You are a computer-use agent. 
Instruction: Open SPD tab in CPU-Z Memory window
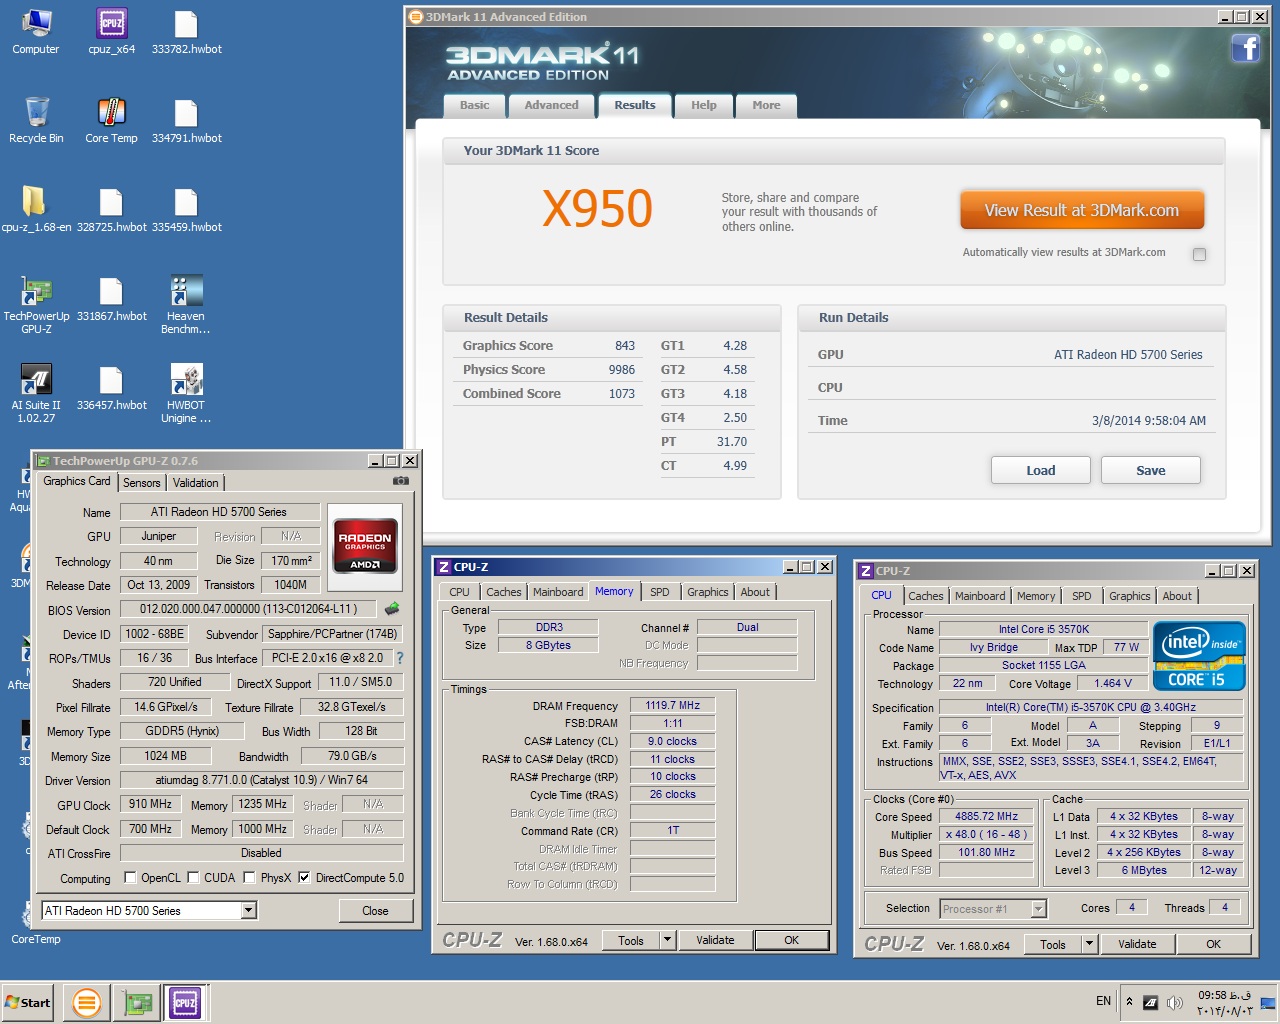(x=660, y=592)
